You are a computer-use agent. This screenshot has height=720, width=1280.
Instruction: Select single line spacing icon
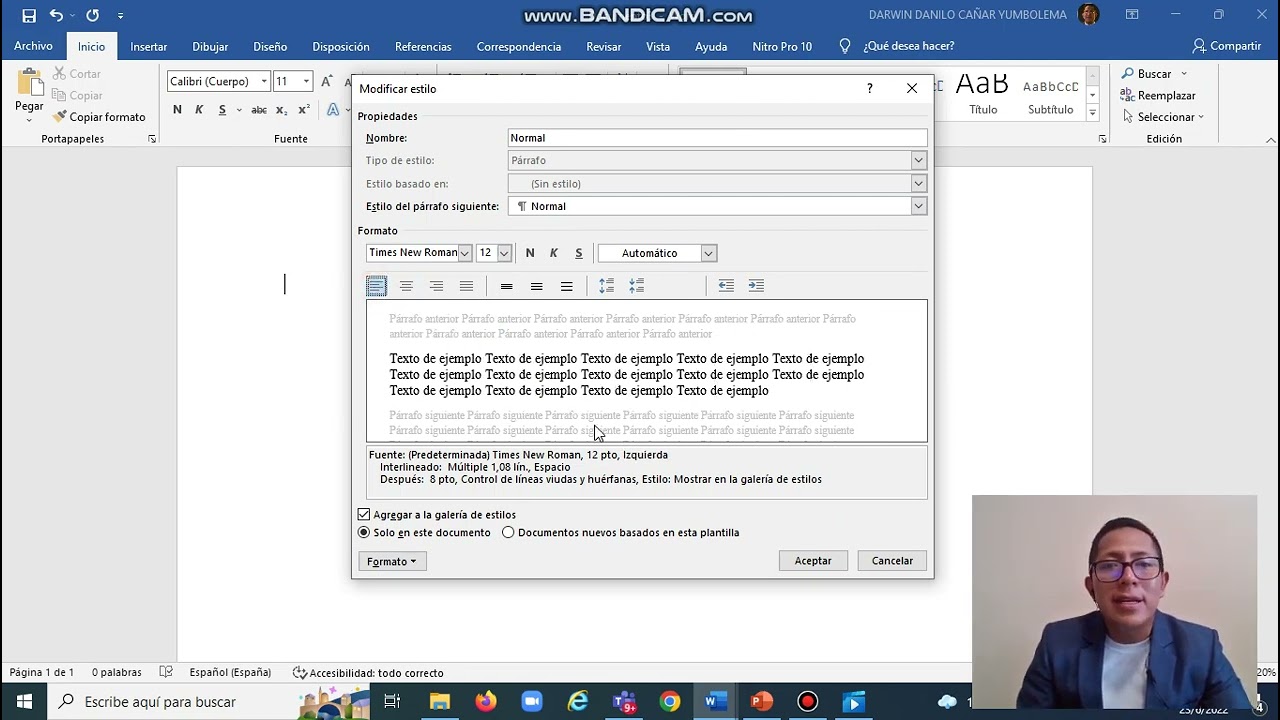(507, 286)
